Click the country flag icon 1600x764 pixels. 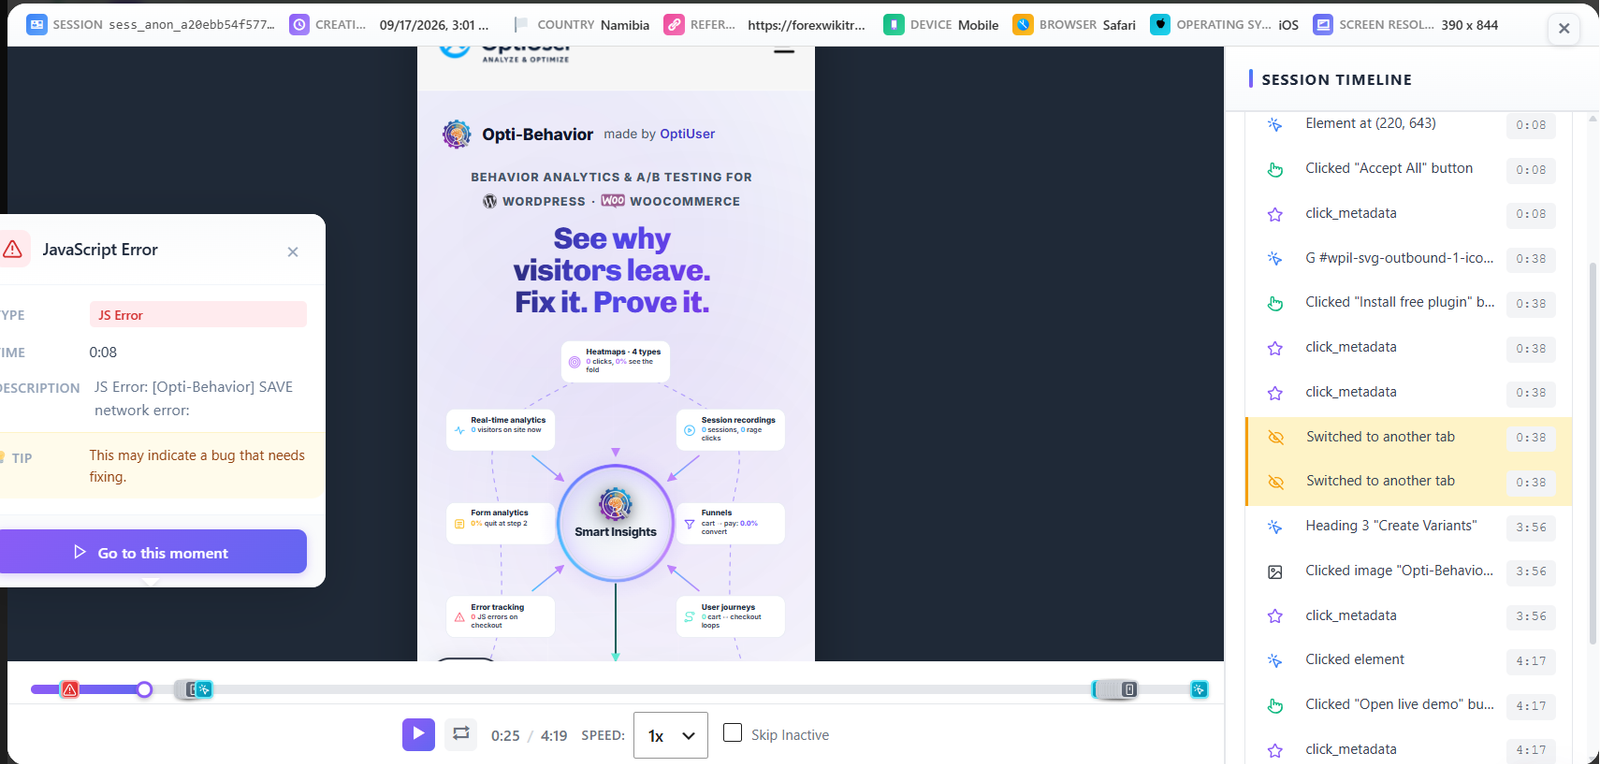point(521,25)
